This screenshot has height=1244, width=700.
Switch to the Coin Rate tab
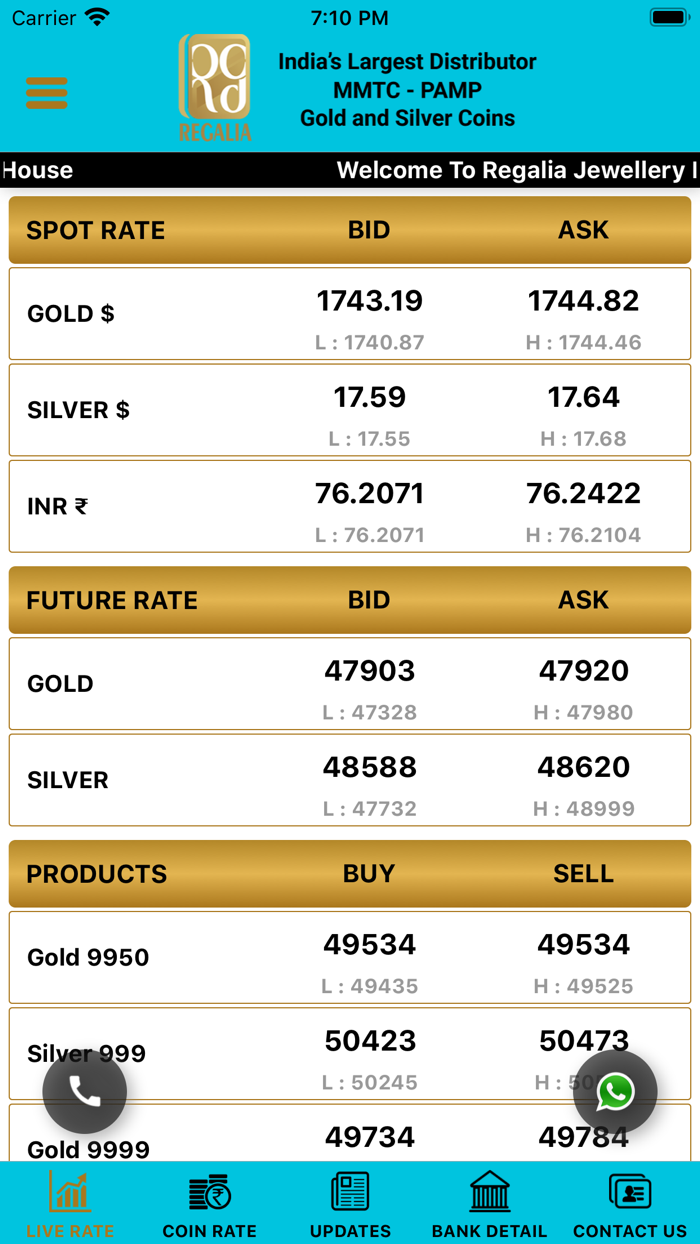[209, 1205]
